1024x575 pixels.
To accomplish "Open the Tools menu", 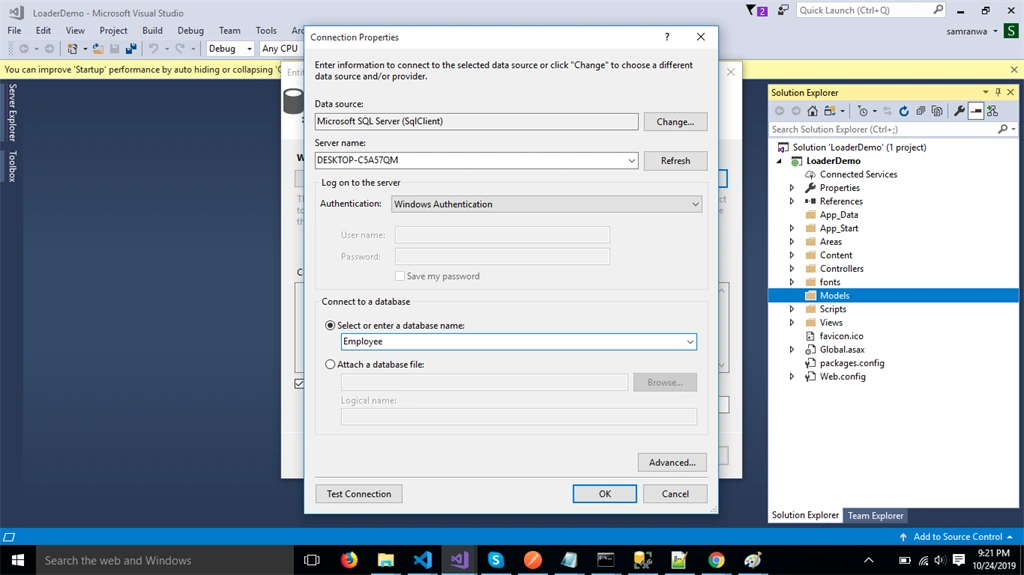I will (x=266, y=30).
